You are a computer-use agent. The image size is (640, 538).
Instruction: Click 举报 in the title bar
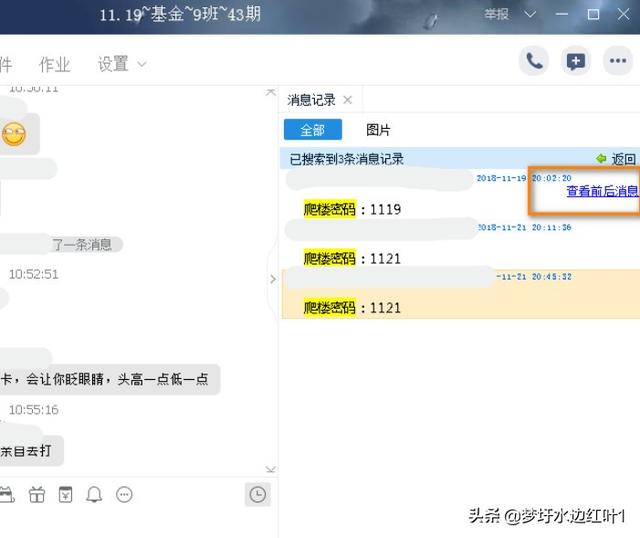[496, 14]
